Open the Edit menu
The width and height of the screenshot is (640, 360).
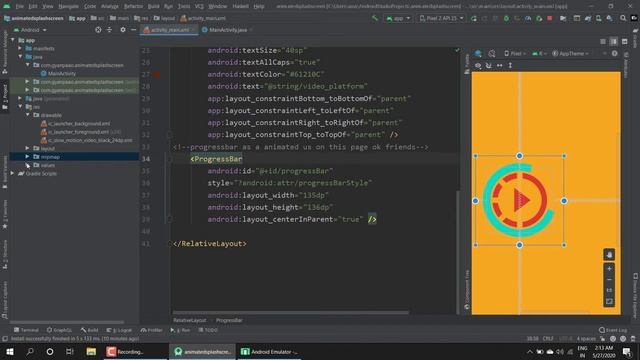coord(33,6)
